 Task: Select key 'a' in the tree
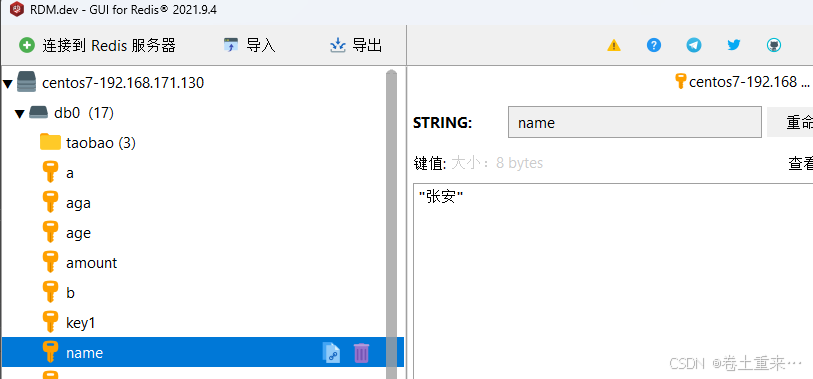[70, 173]
